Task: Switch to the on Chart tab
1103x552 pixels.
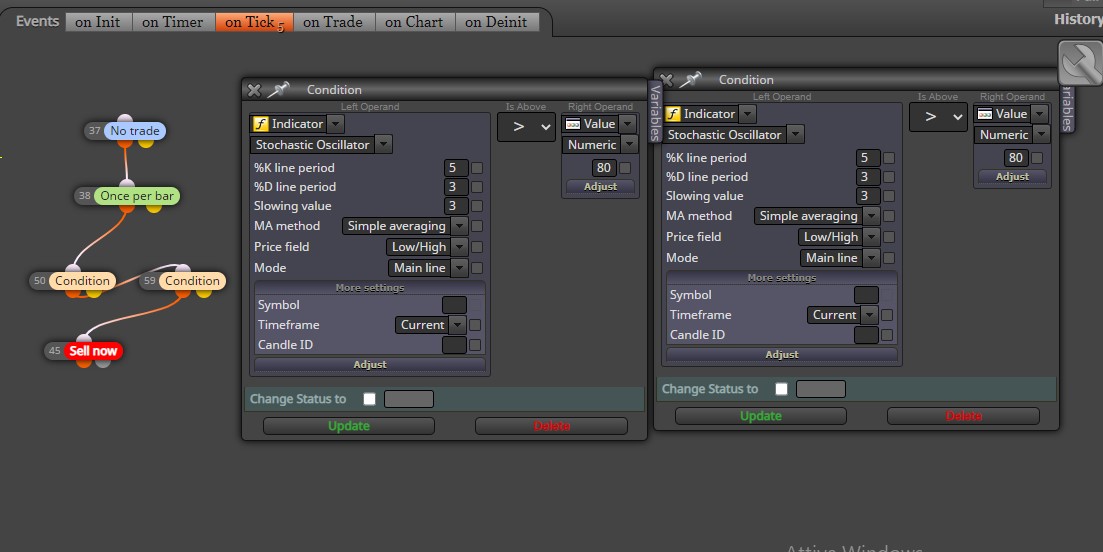Action: (414, 22)
